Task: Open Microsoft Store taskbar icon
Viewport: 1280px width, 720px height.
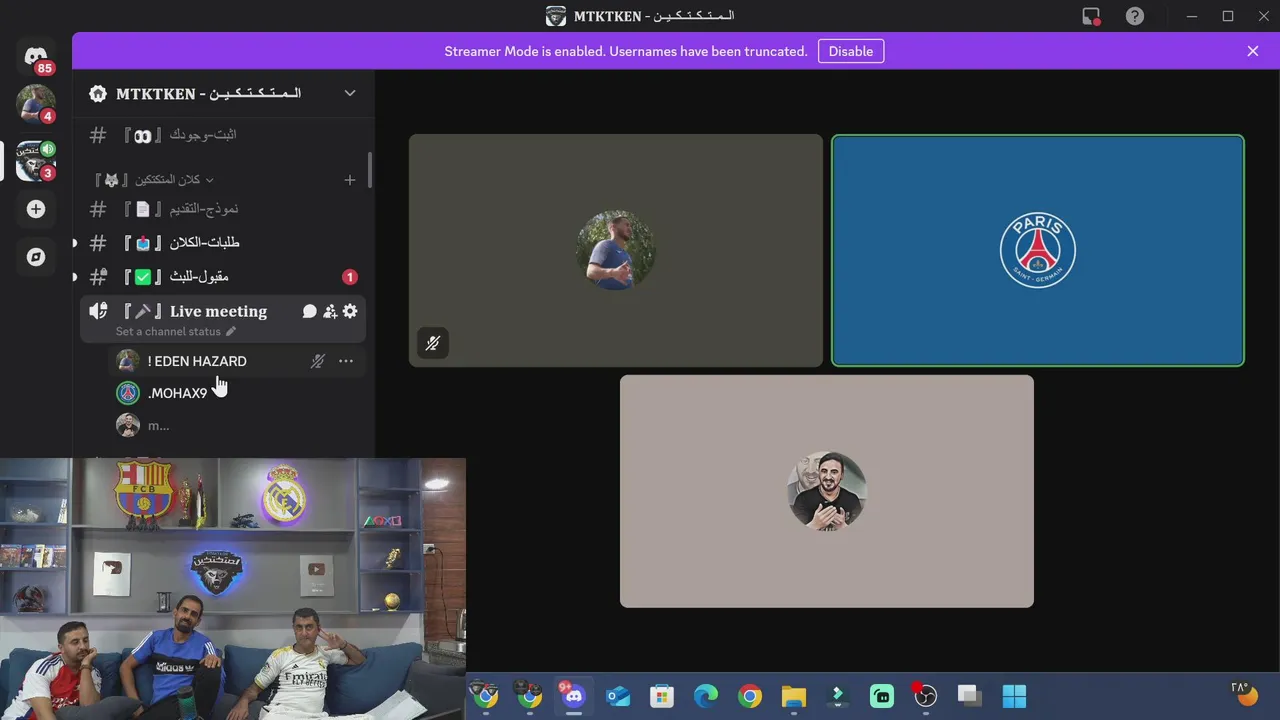Action: (x=662, y=696)
